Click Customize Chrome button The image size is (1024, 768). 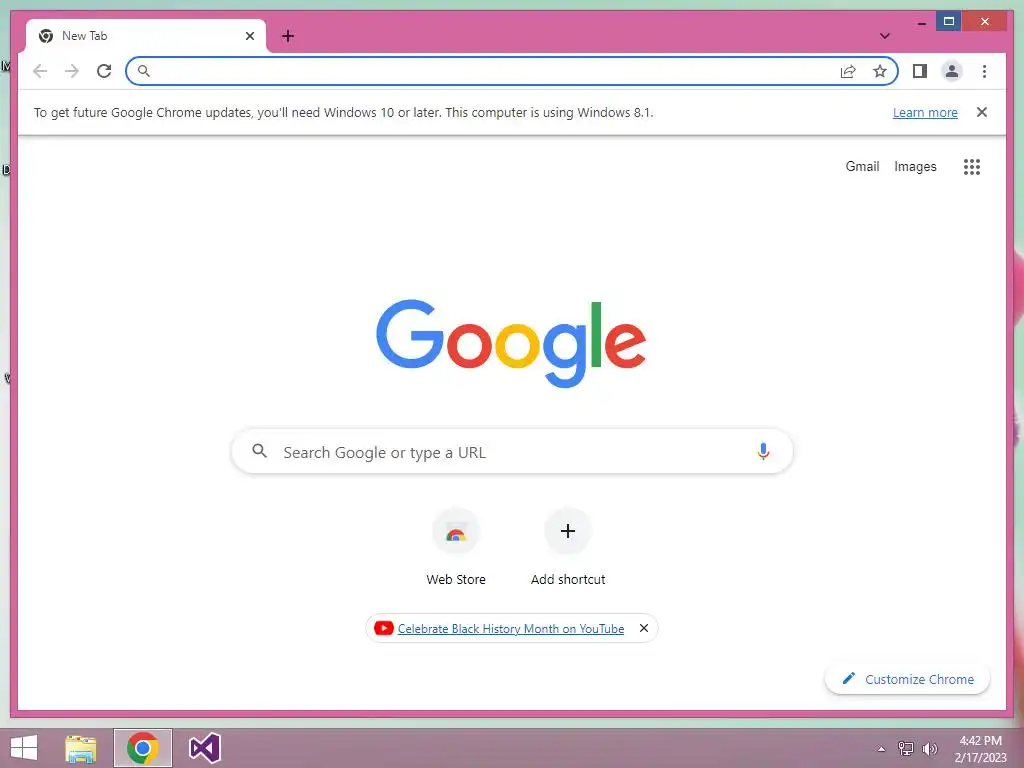coord(907,679)
